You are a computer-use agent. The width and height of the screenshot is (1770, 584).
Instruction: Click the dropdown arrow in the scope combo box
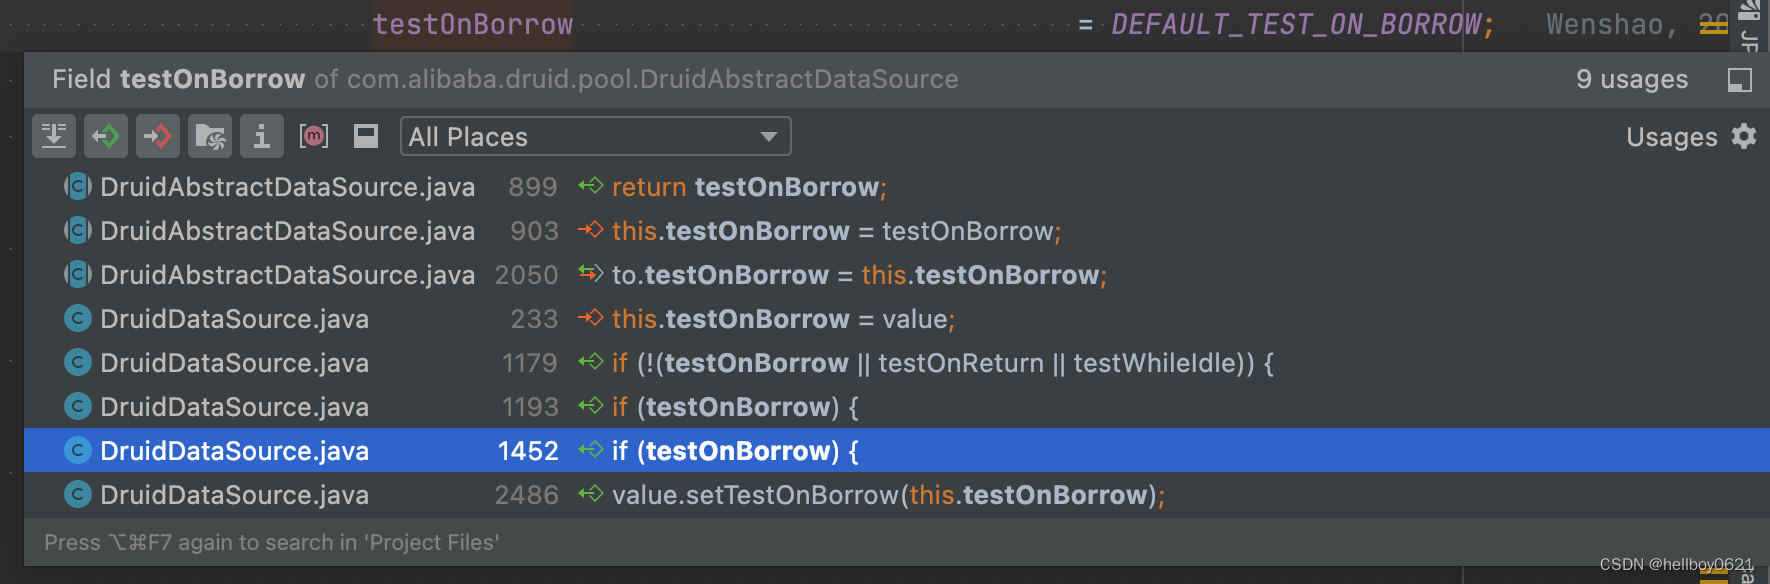(x=768, y=136)
